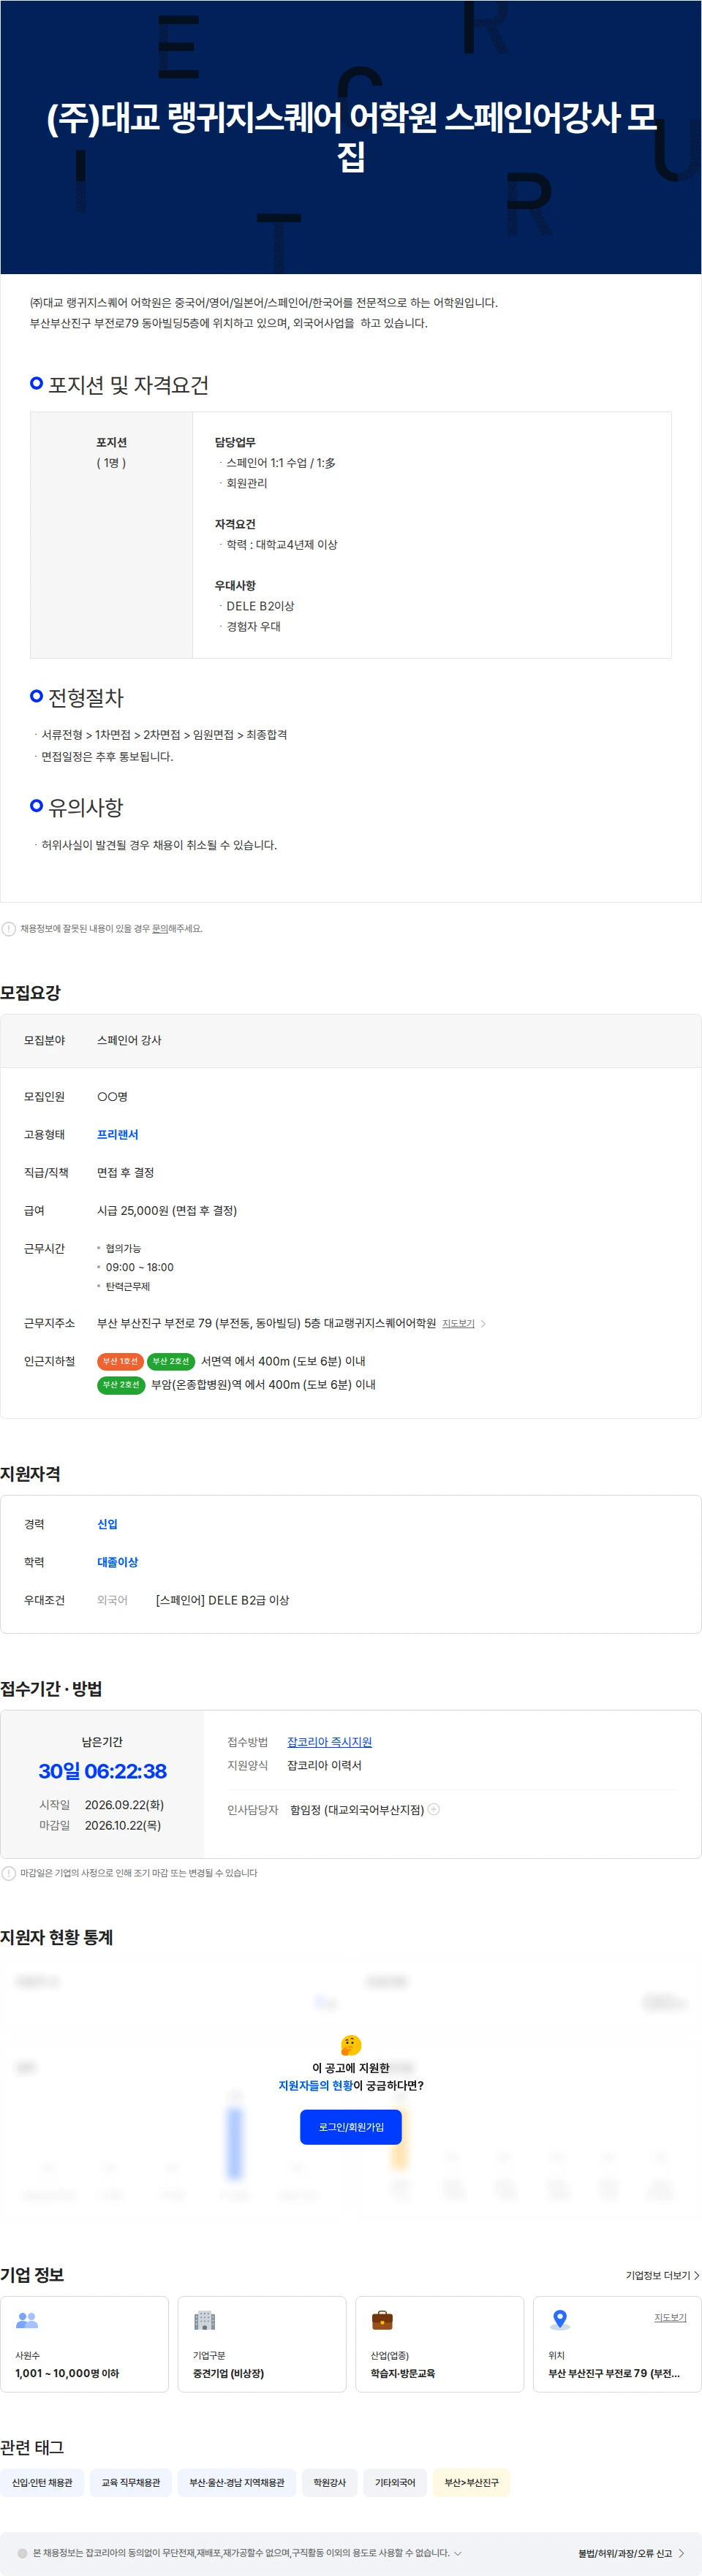Click 학습지·방문교육 industry text
The width and height of the screenshot is (702, 2576).
tap(403, 2373)
